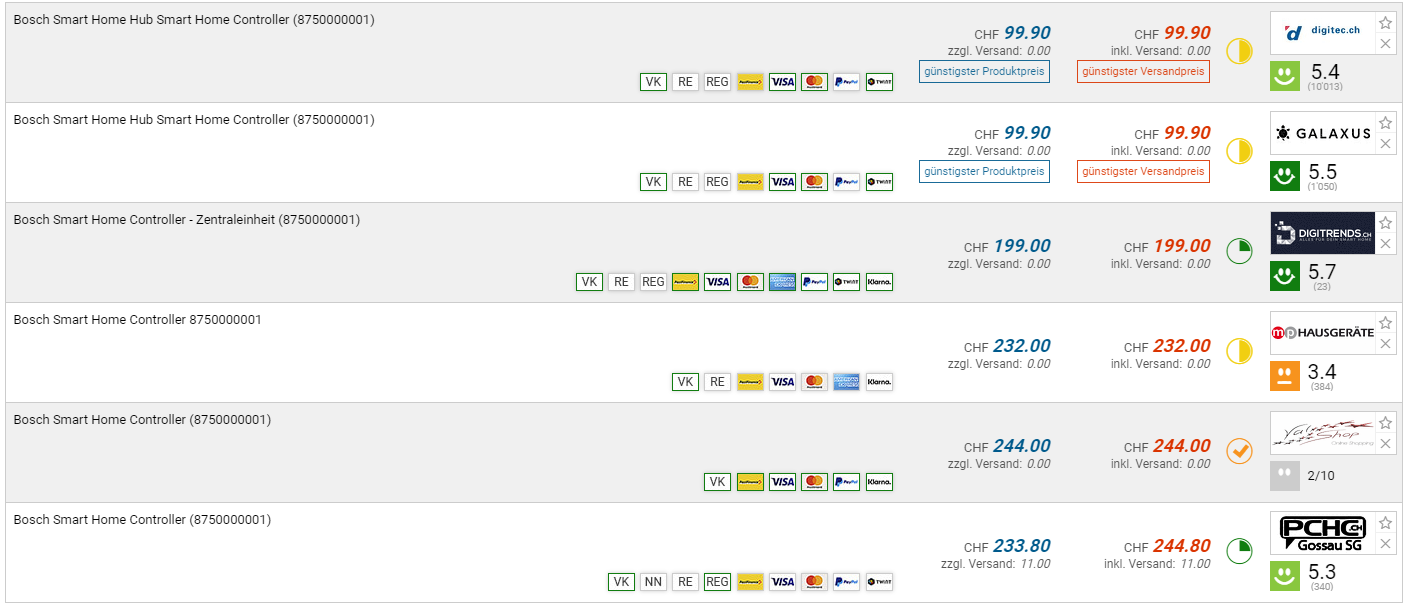Image resolution: width=1406 pixels, height=608 pixels.
Task: Click the Klarna payment icon in the Hausgeräte row
Action: (x=879, y=382)
